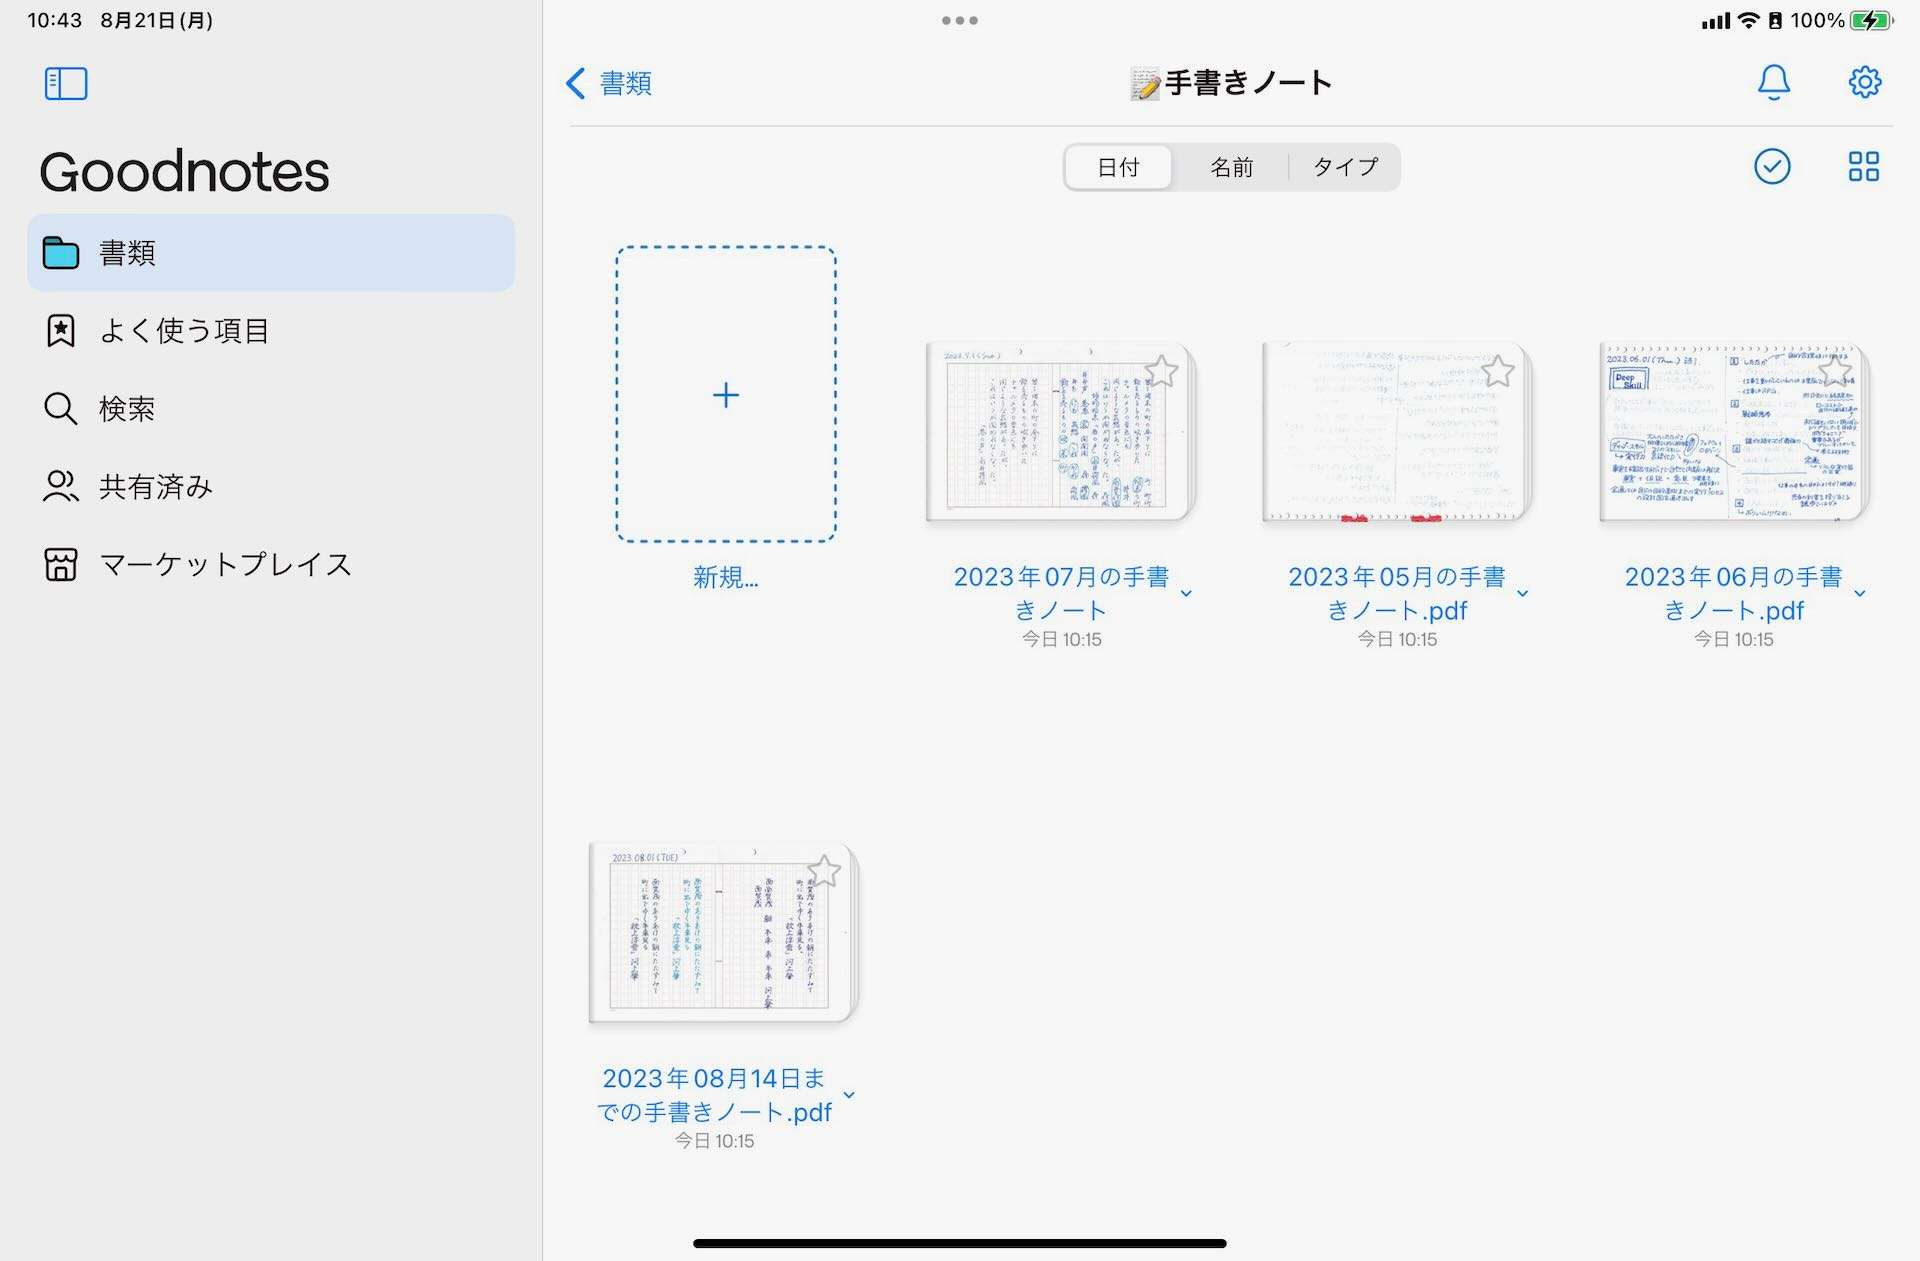Click the よく使う項目 bookmark icon
The image size is (1920, 1261).
coord(61,331)
